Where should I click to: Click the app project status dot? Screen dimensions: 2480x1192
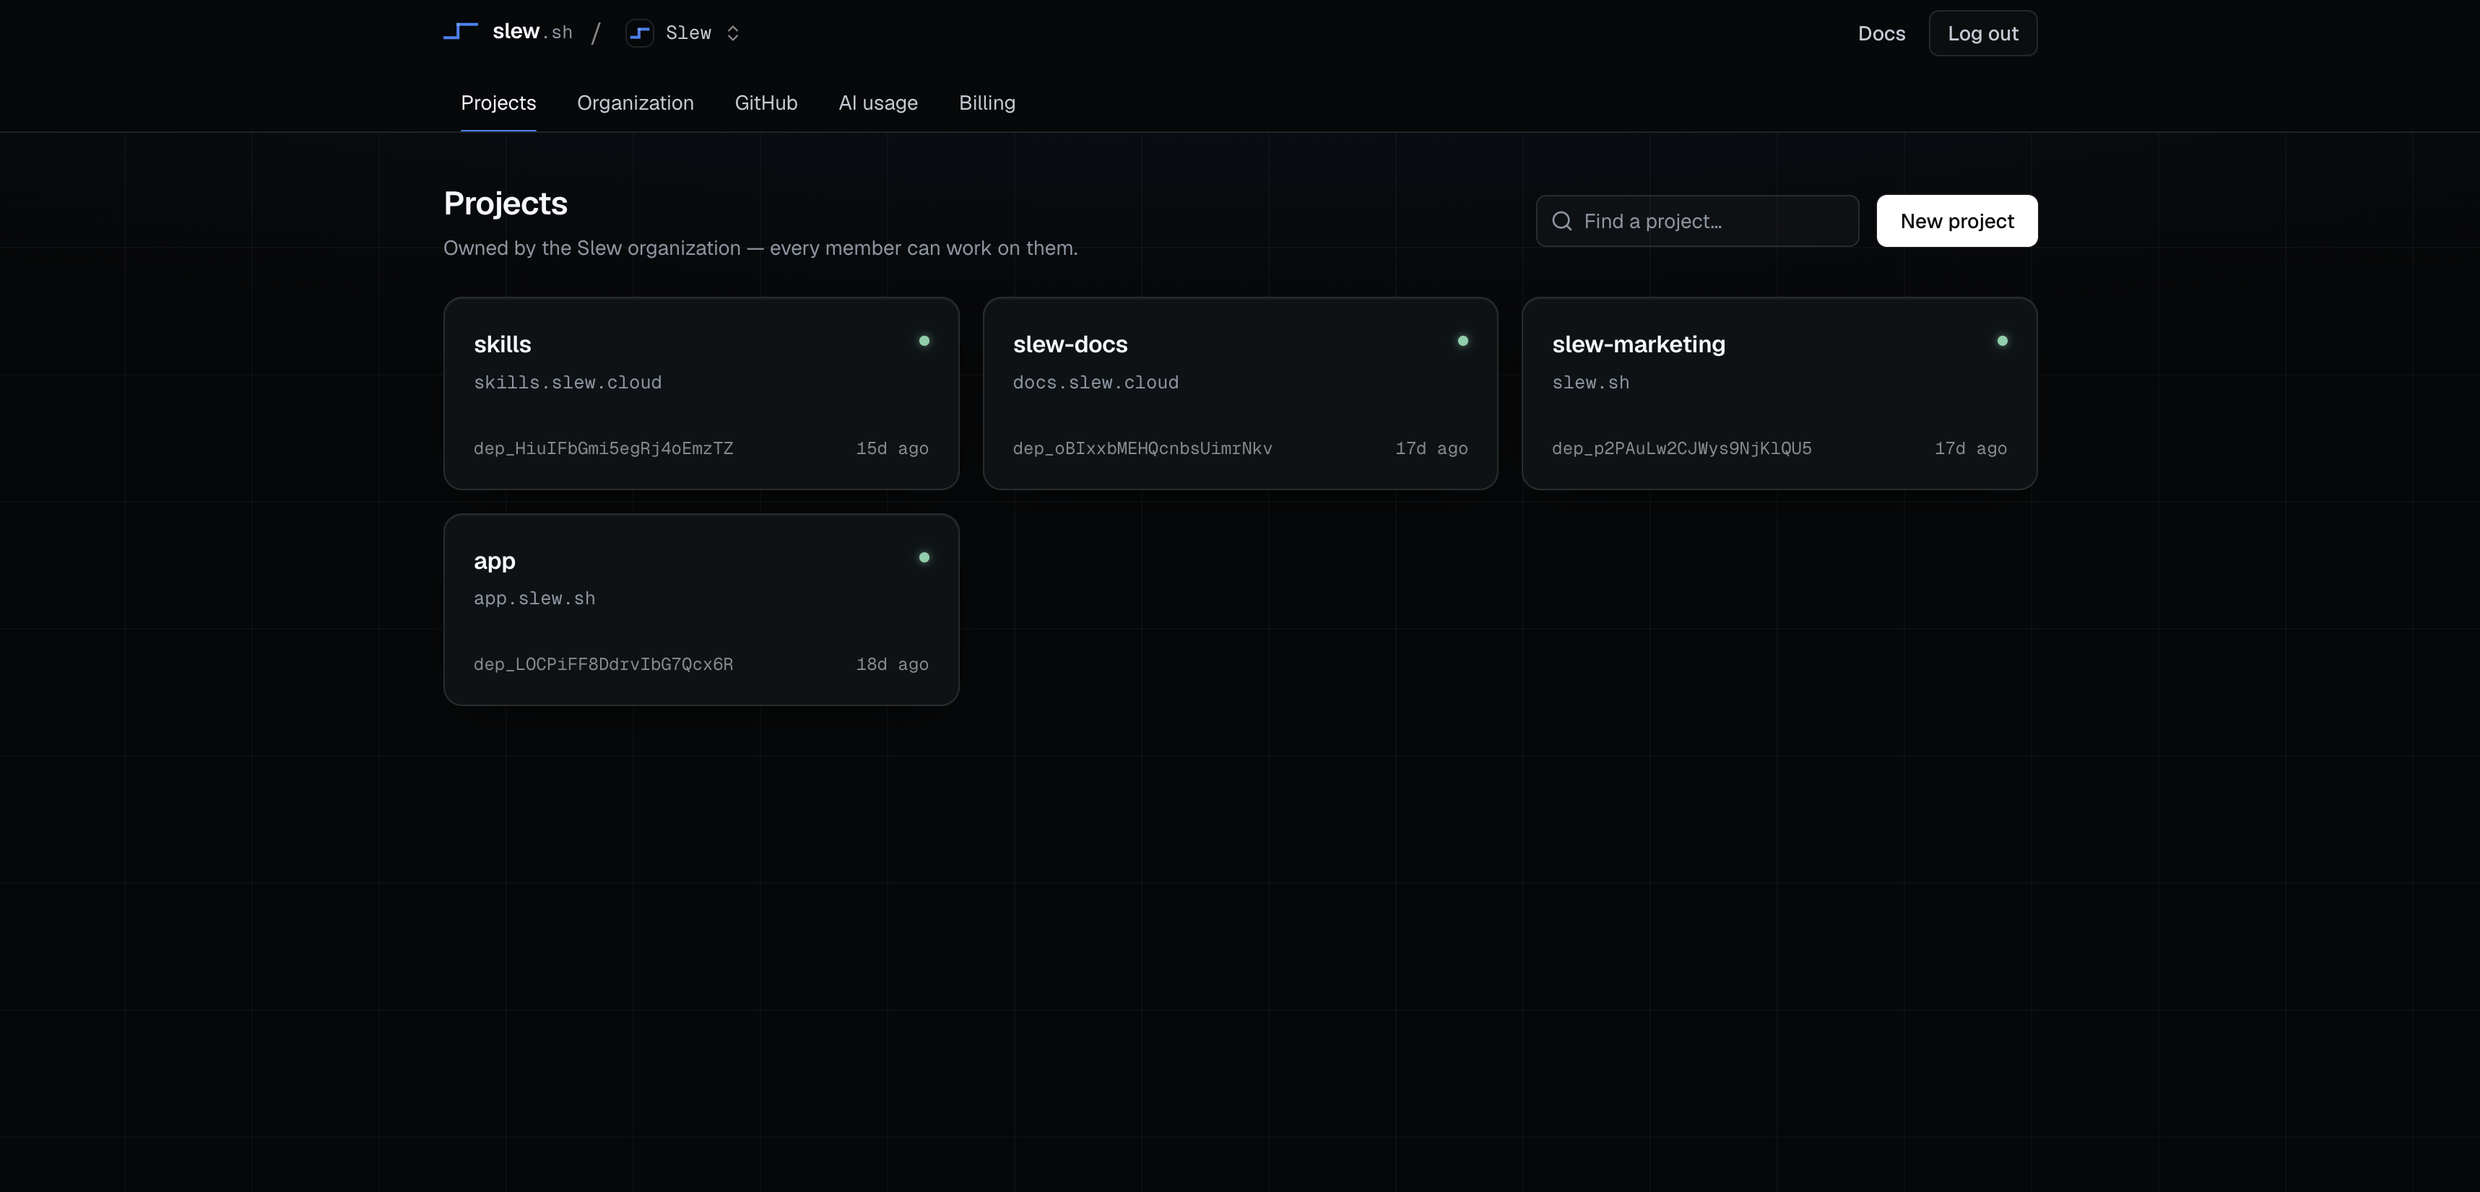coord(924,557)
